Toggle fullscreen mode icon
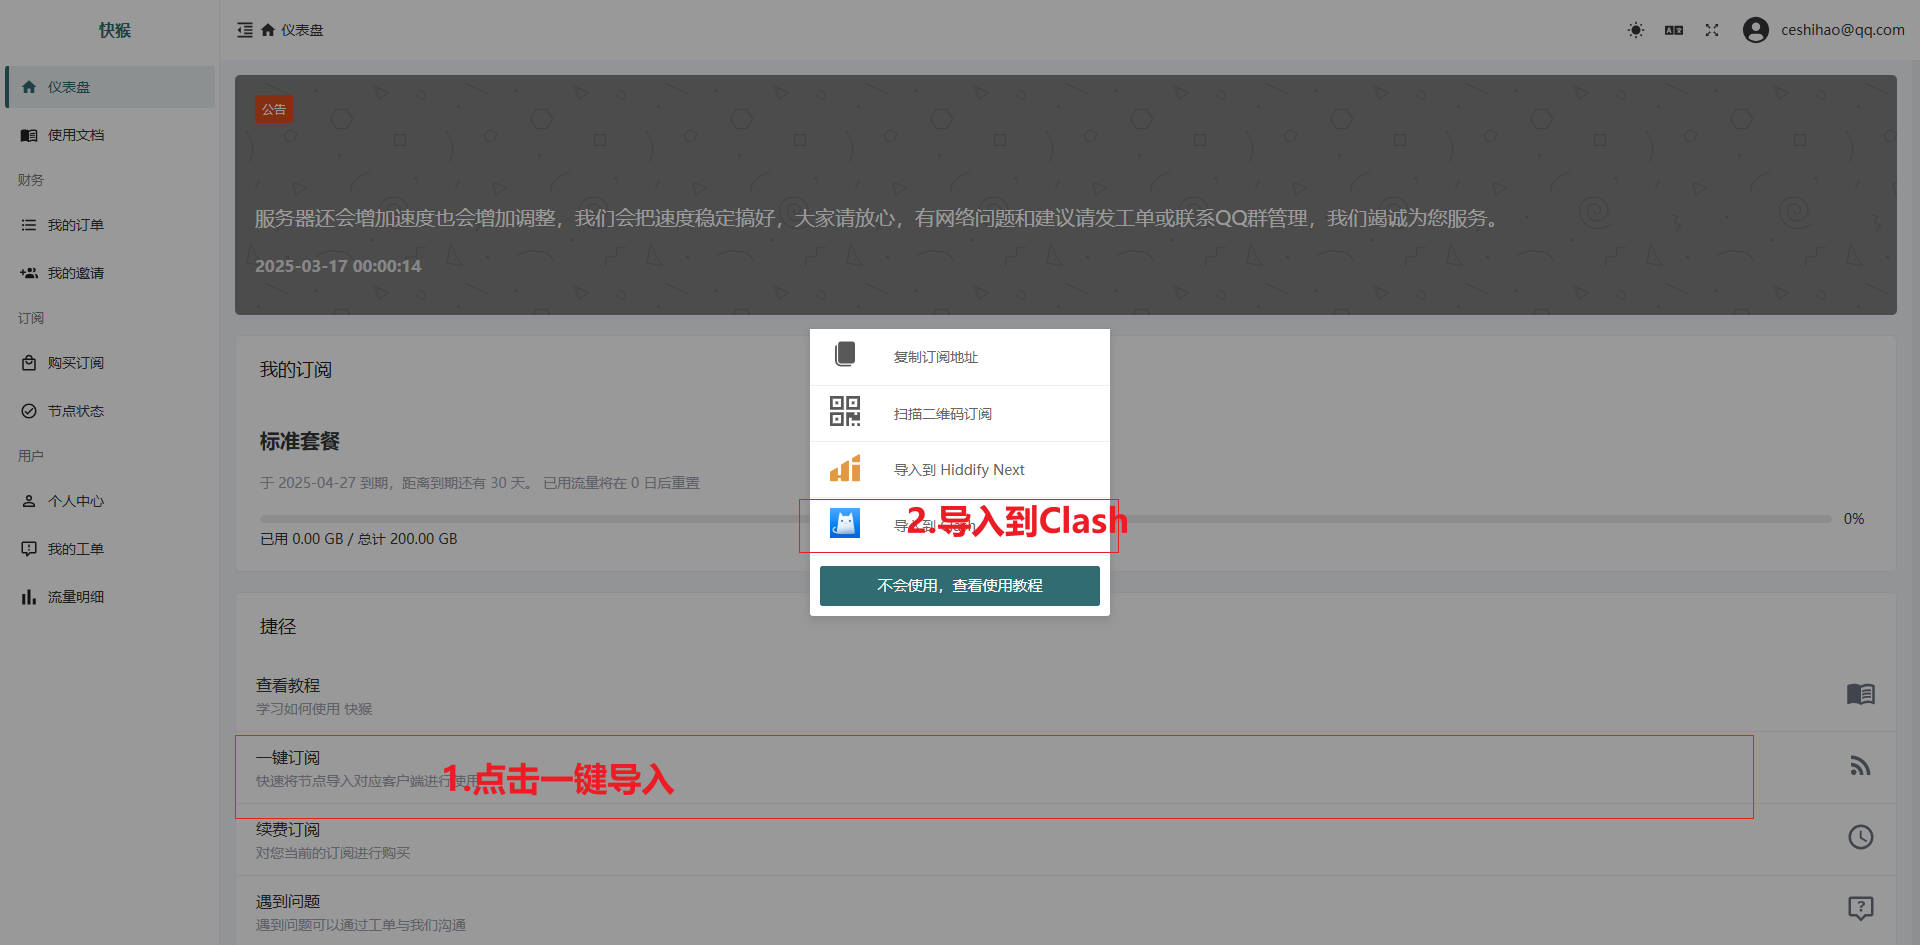The image size is (1920, 945). (1712, 30)
